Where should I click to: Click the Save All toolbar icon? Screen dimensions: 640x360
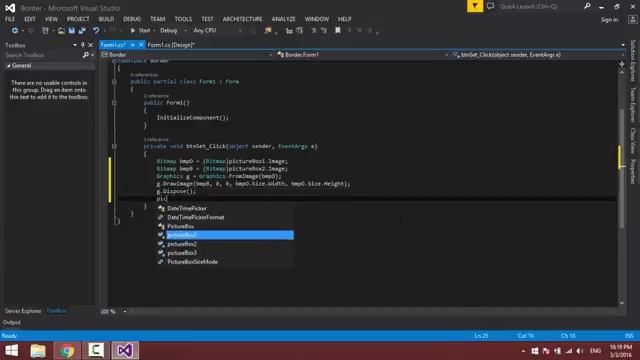tap(82, 31)
